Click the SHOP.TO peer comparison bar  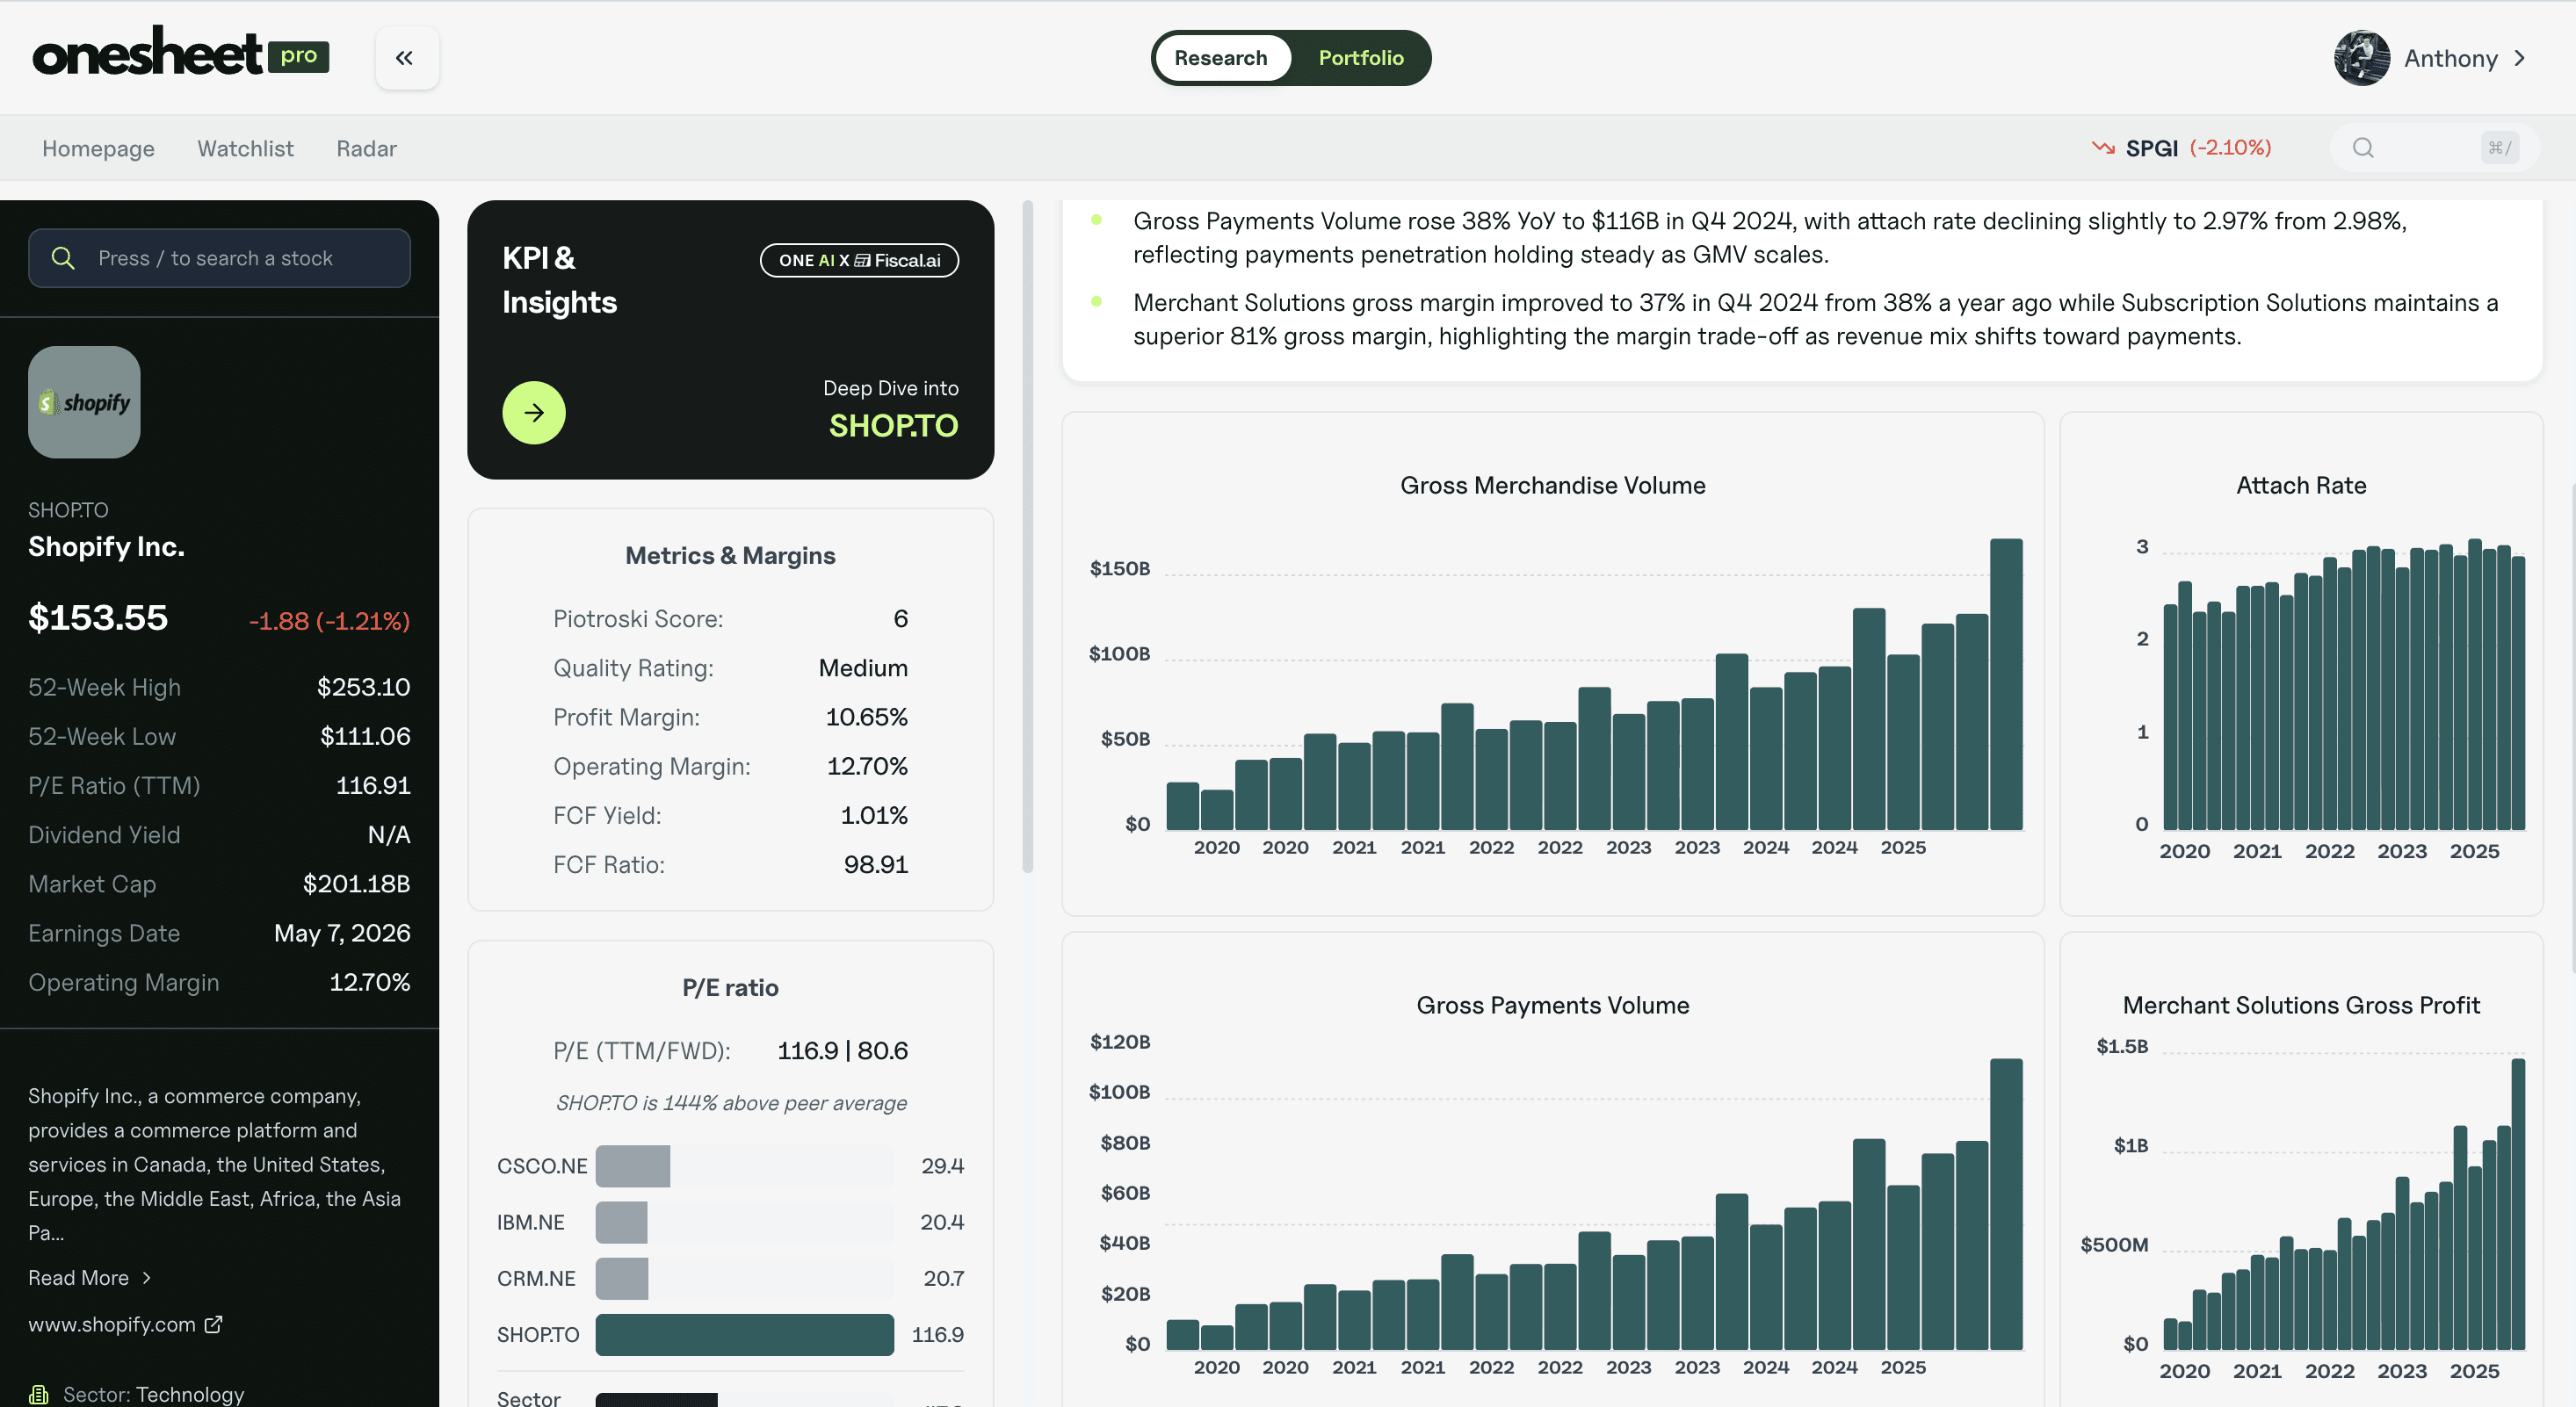(x=742, y=1334)
